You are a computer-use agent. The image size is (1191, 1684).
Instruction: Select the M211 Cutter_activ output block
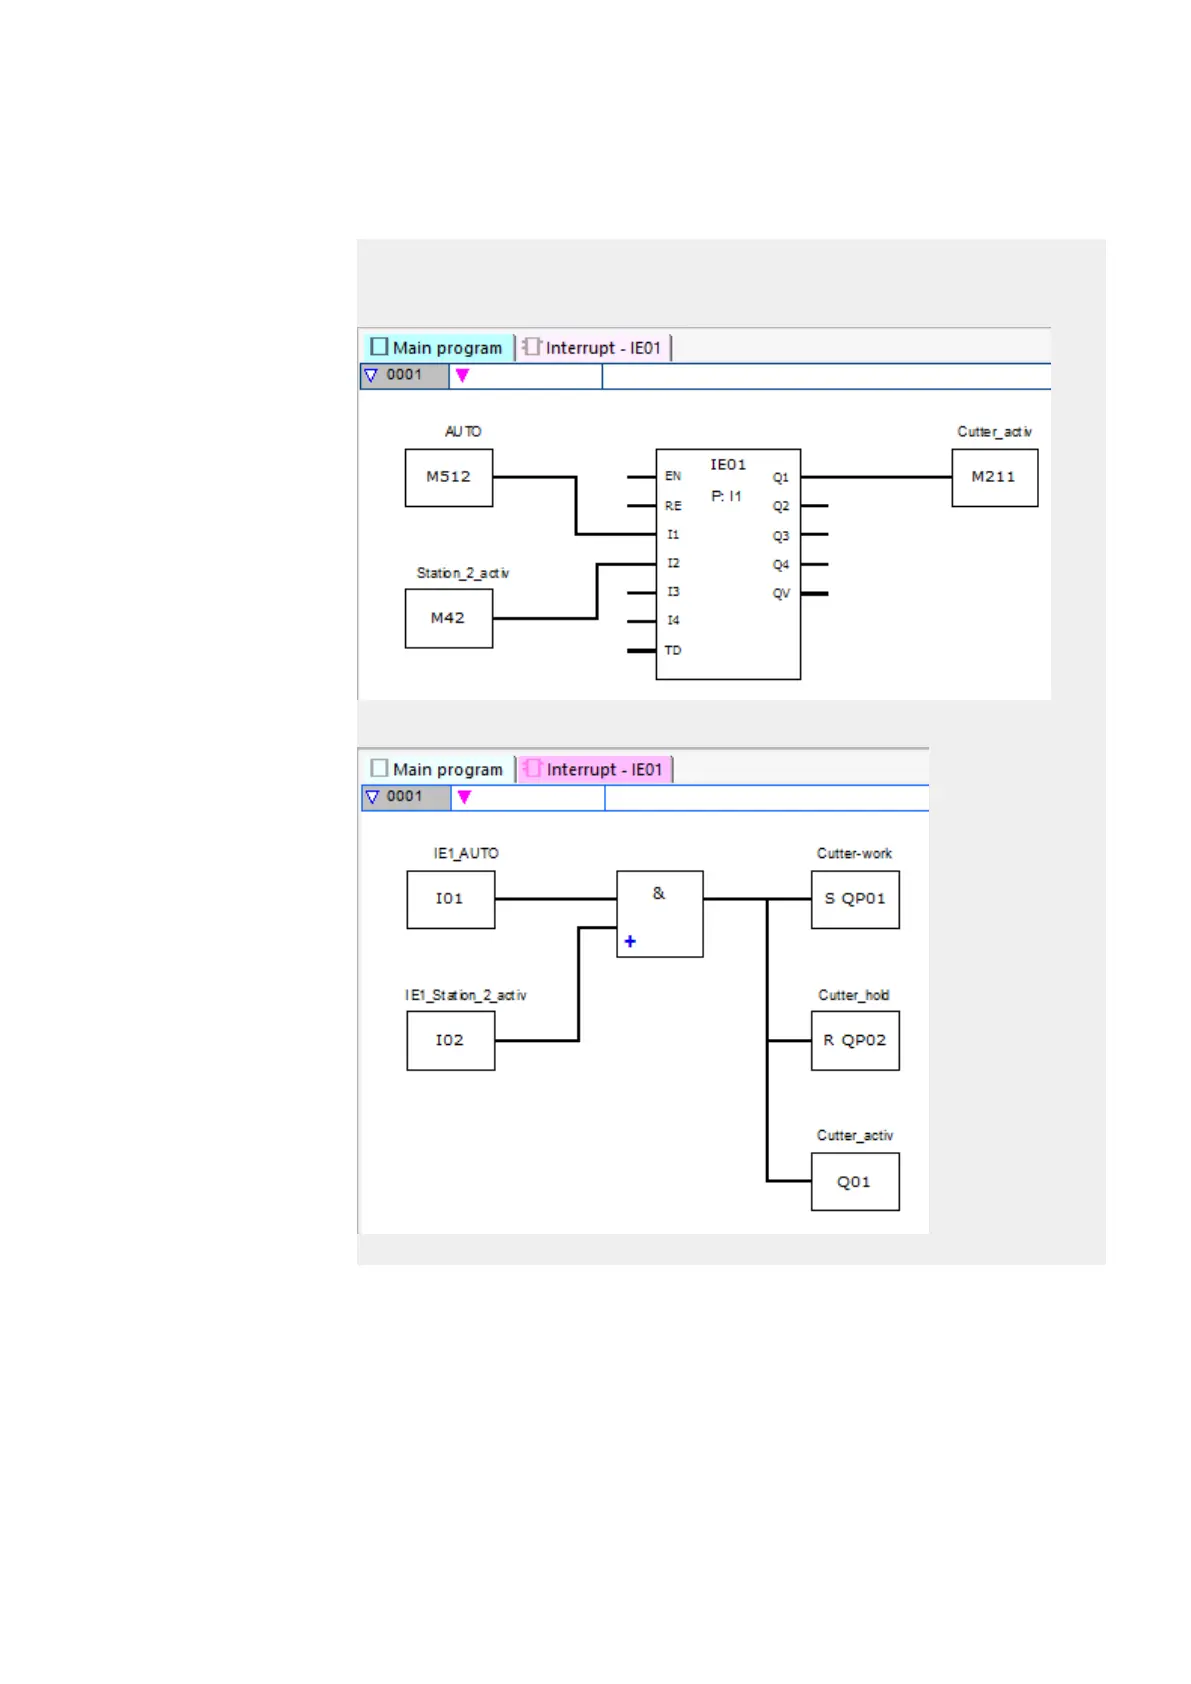[995, 478]
